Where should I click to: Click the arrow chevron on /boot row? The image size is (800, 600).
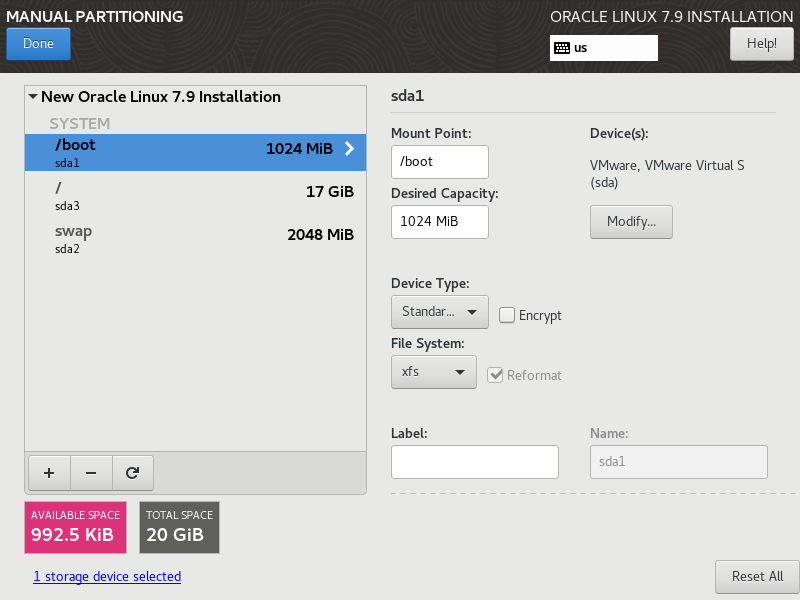pyautogui.click(x=349, y=148)
